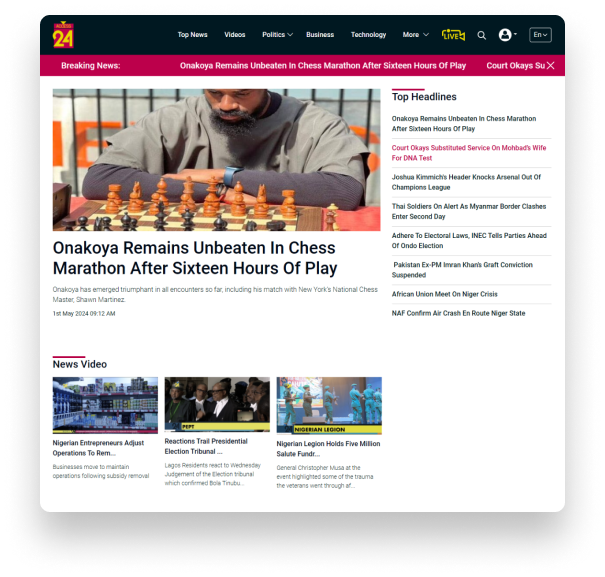Viewport: 605px width, 577px height.
Task: Open the LIVE broadcast icon
Action: pyautogui.click(x=453, y=35)
